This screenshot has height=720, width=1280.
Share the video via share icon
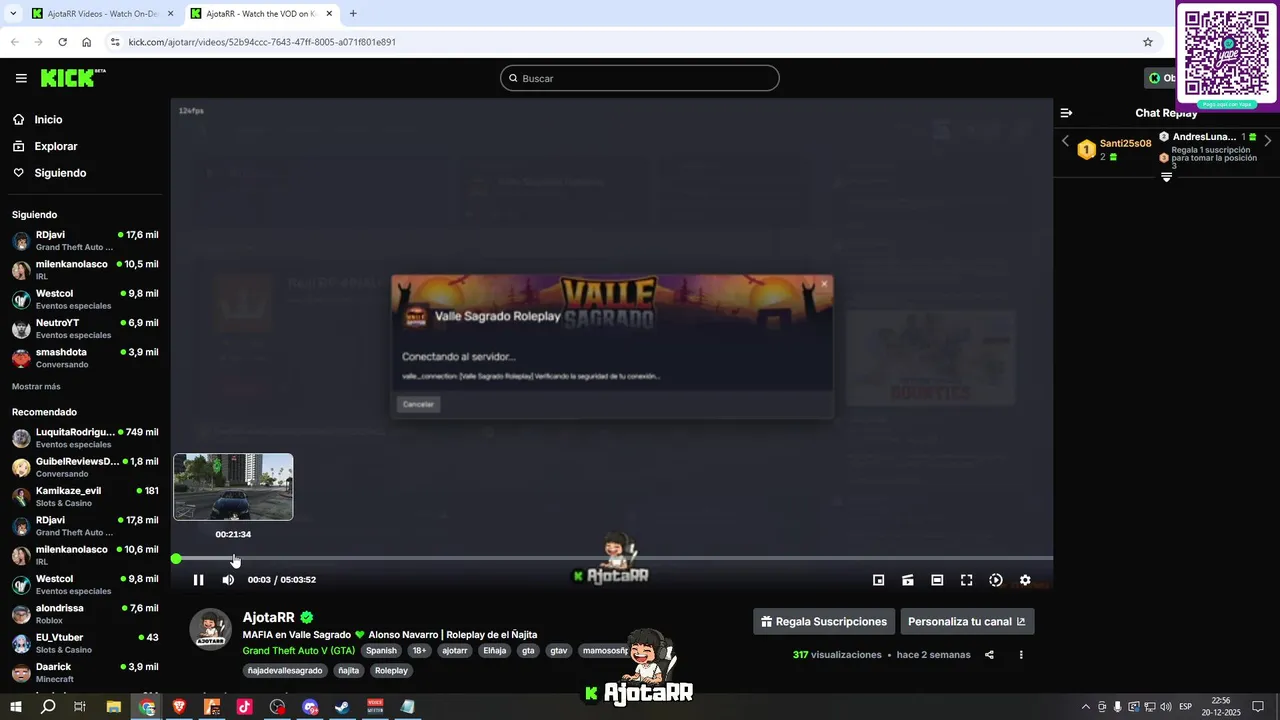click(989, 655)
